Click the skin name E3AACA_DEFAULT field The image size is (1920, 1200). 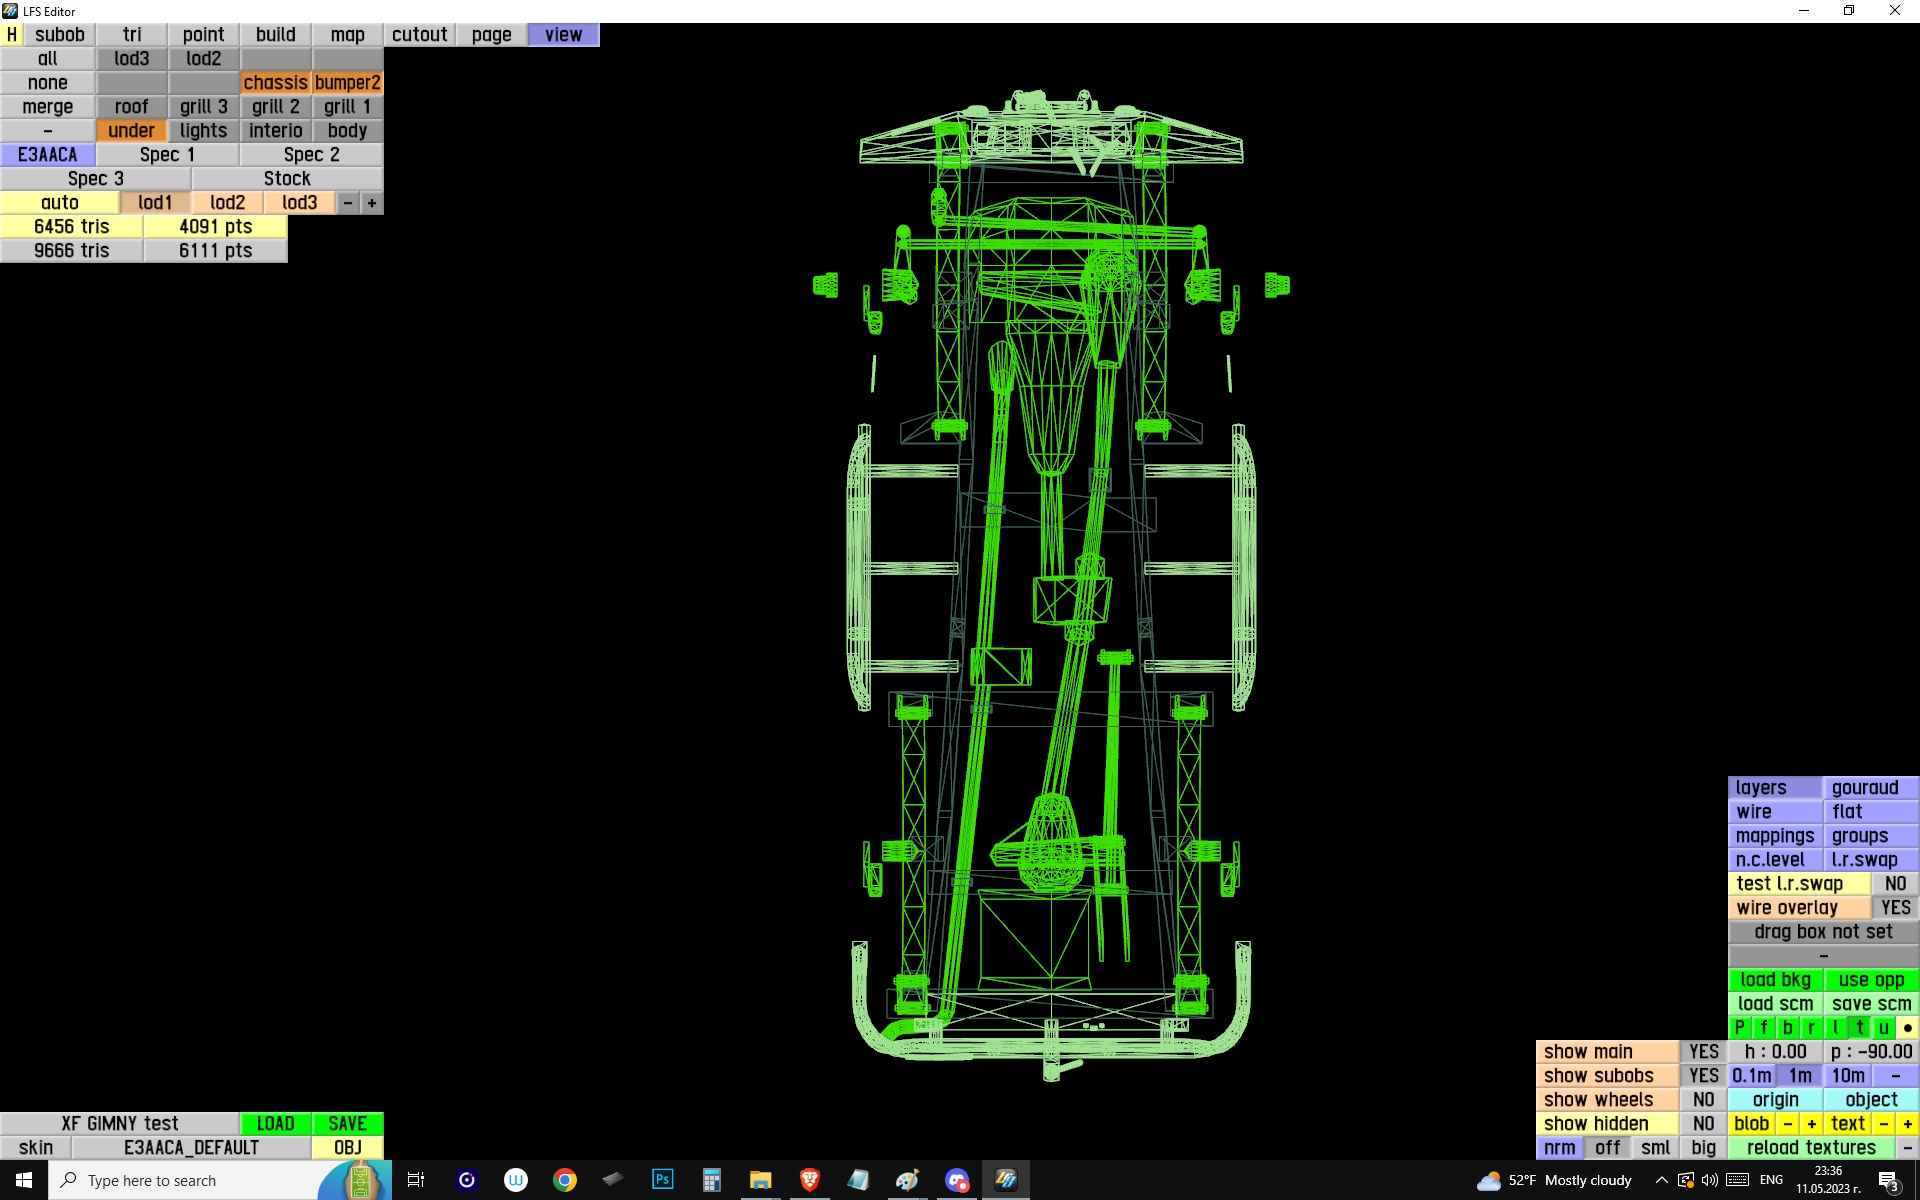pos(191,1148)
